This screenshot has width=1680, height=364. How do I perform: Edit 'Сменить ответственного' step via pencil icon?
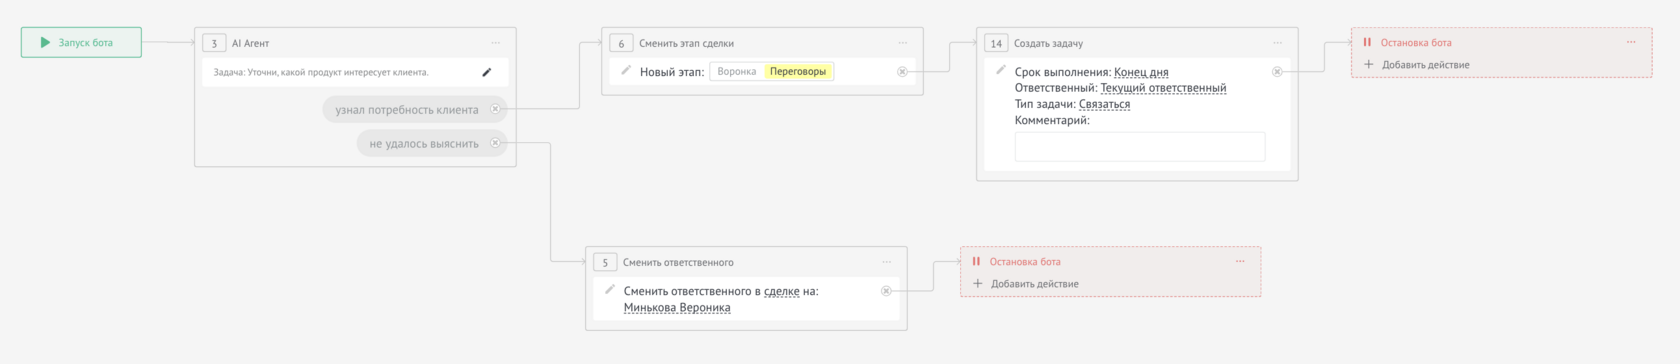coord(610,289)
